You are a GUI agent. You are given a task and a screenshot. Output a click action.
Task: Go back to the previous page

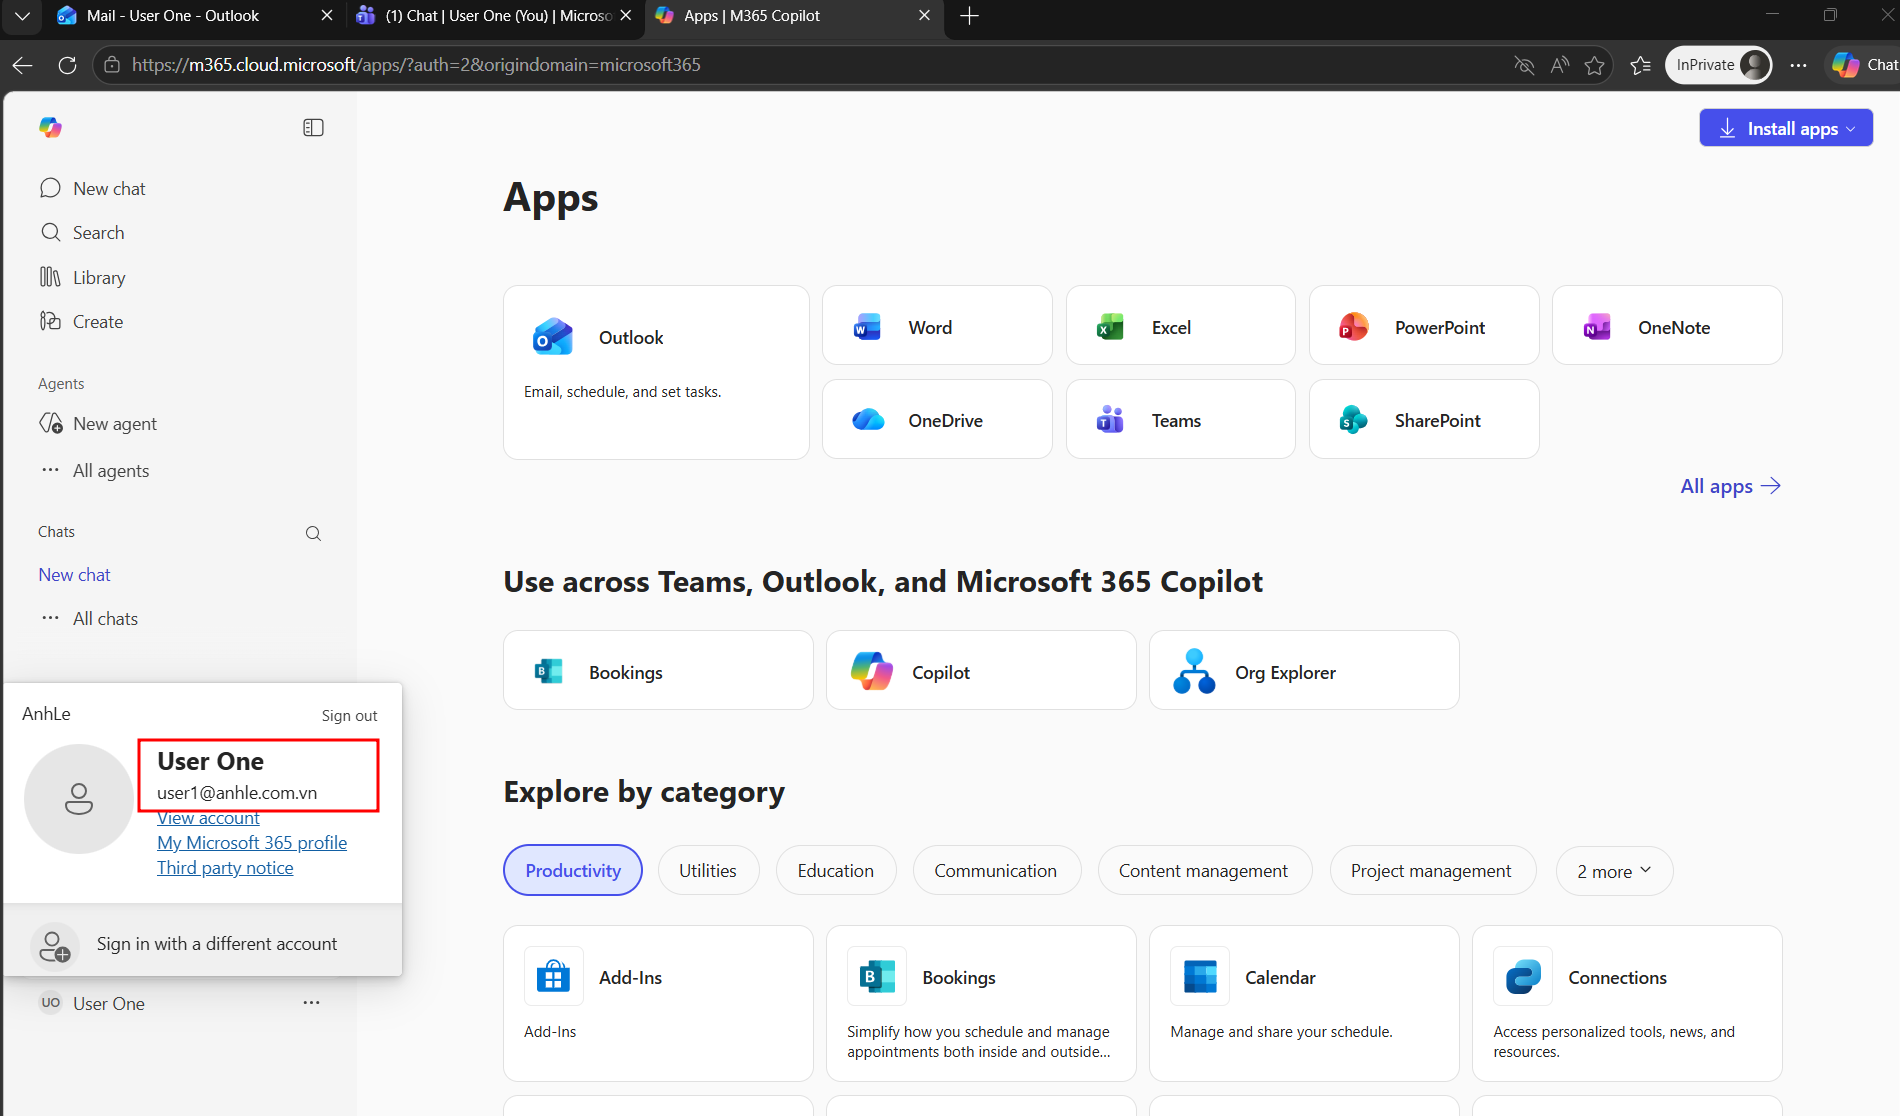[x=22, y=65]
